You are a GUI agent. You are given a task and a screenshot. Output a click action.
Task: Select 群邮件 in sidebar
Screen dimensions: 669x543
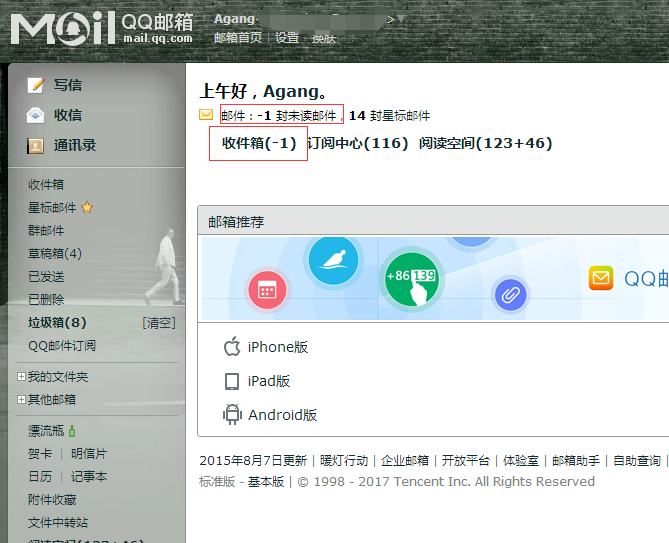click(46, 230)
